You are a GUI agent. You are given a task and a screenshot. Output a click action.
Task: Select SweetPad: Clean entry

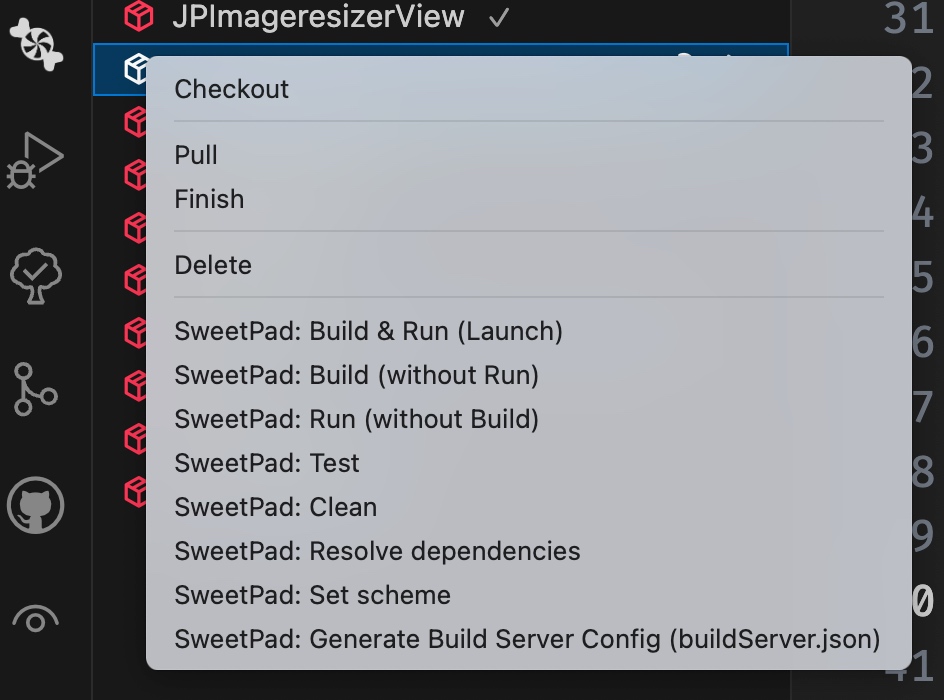(275, 507)
